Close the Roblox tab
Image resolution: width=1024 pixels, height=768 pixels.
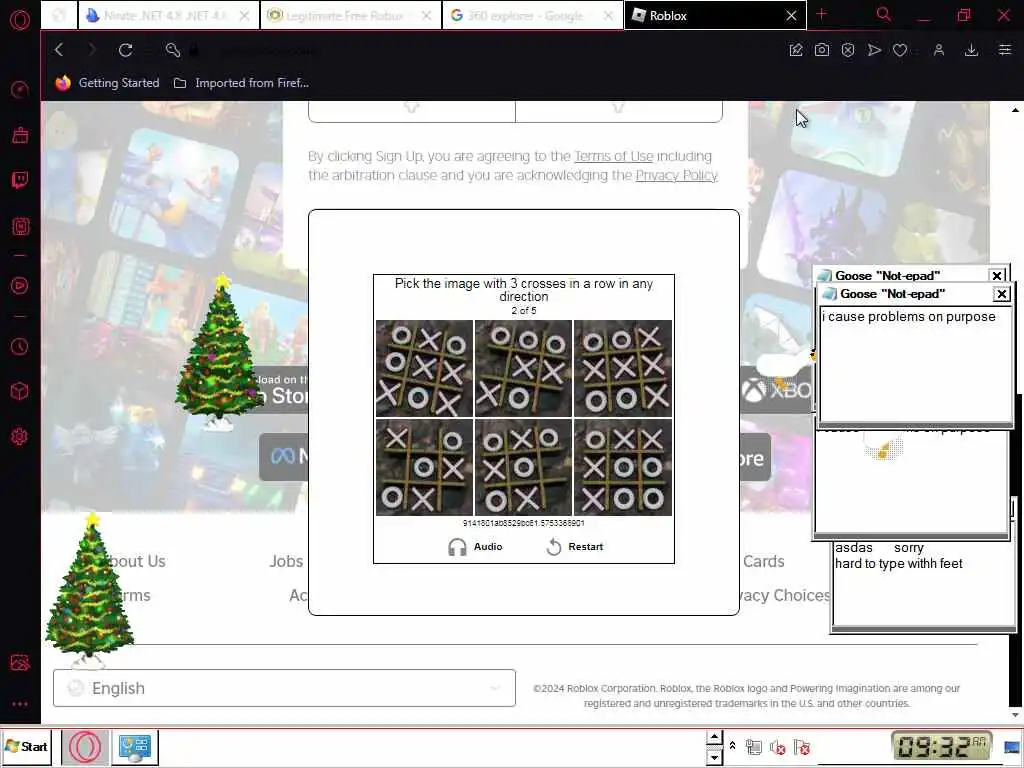791,16
